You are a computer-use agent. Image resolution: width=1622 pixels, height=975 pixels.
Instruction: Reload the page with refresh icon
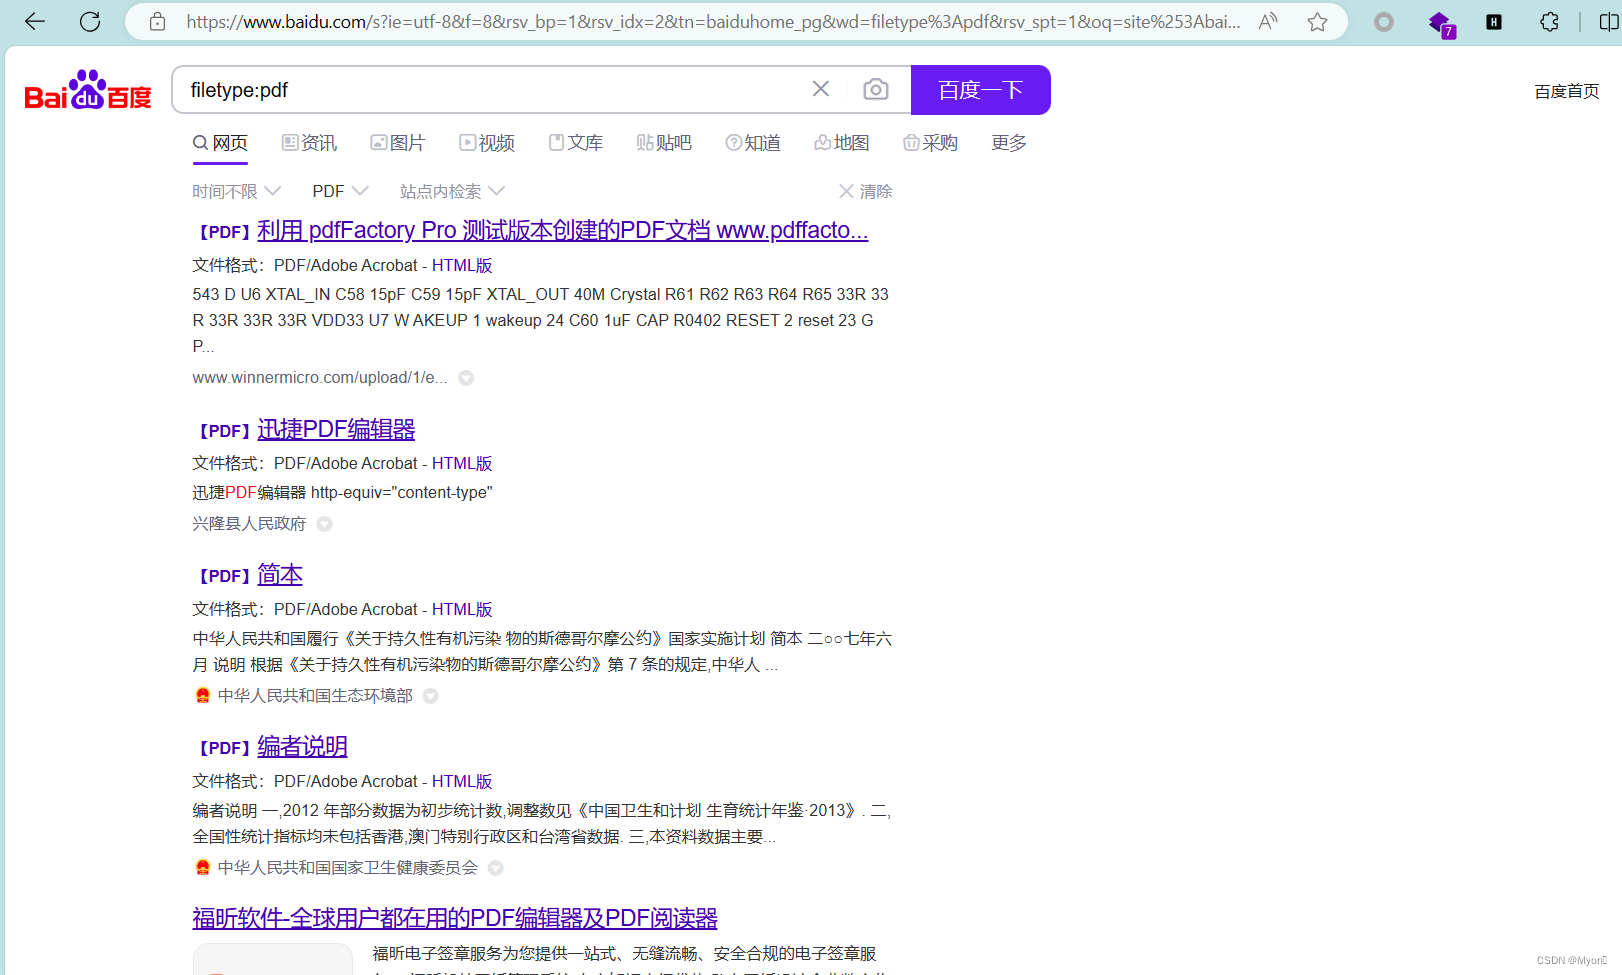90,21
